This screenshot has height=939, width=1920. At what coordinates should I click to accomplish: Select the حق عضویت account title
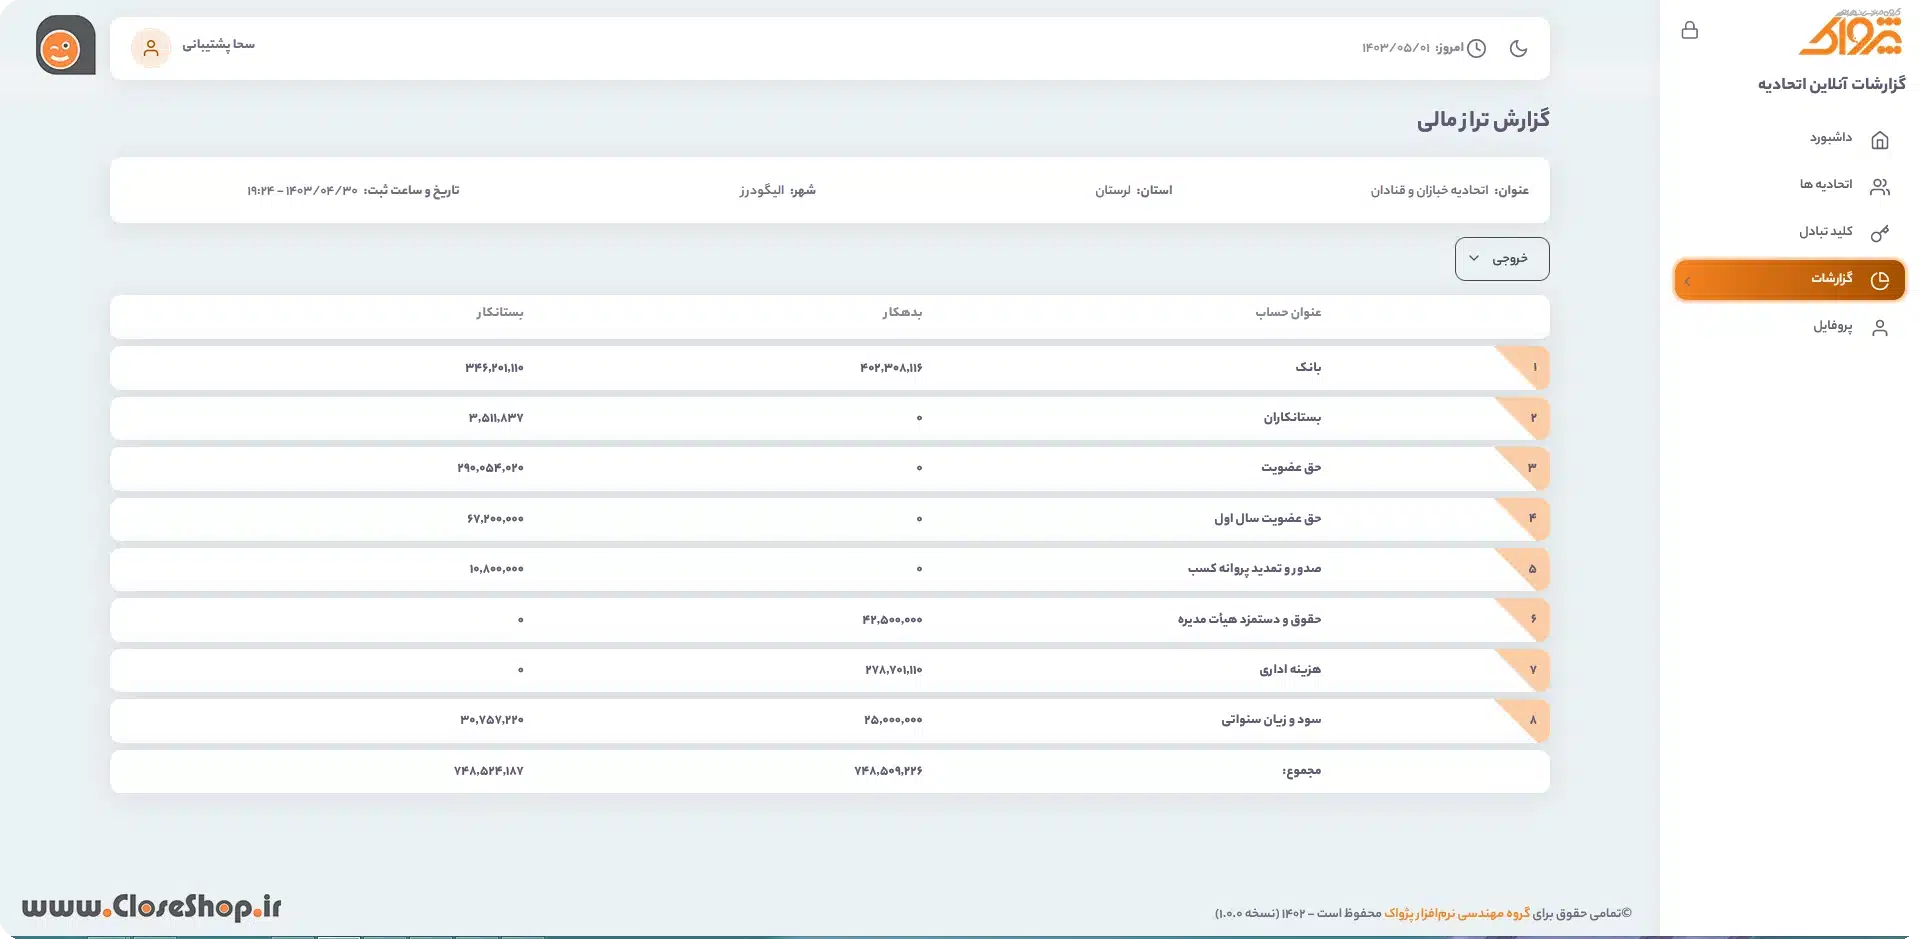1291,467
